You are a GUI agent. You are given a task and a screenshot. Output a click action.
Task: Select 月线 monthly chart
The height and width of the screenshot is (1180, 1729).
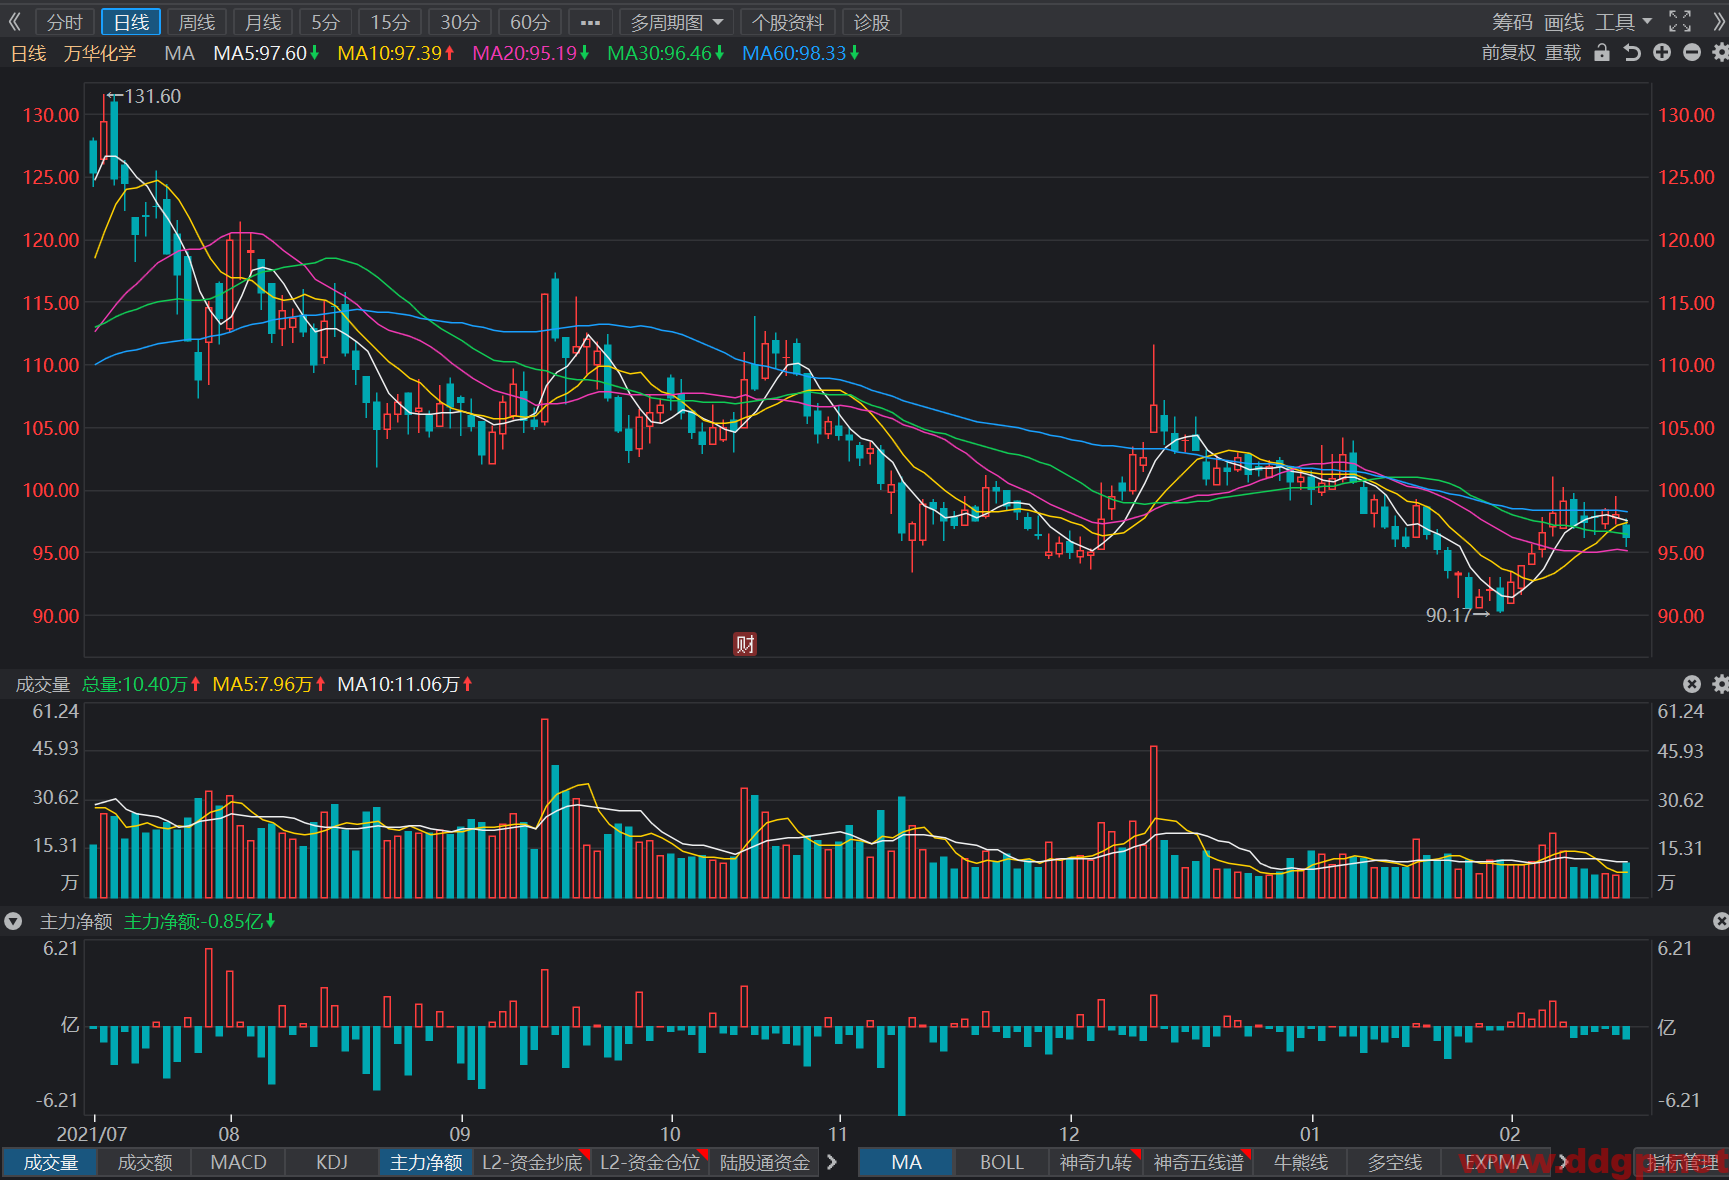pos(263,22)
